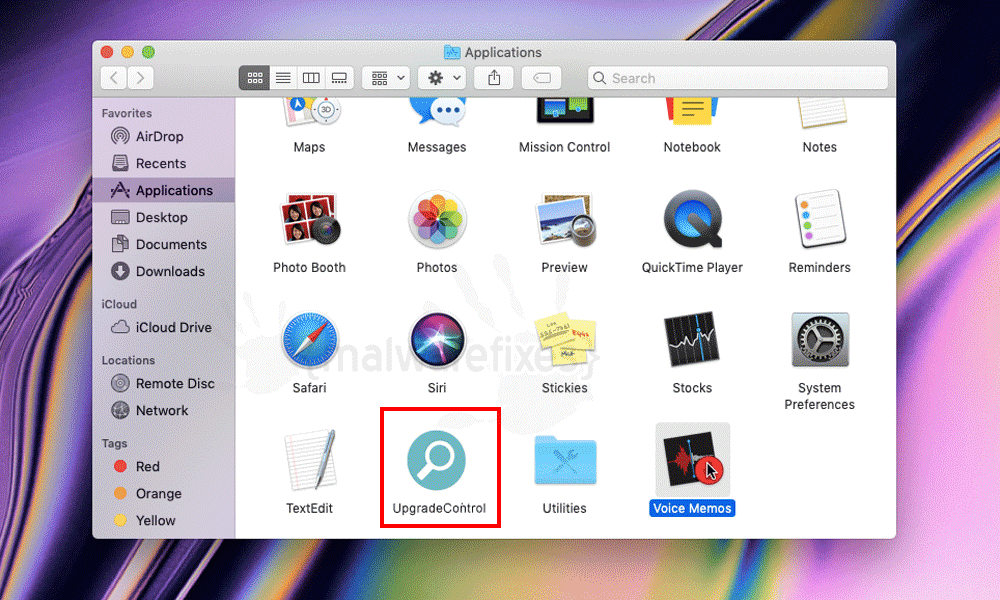Switch to gallery view
Screen dimensions: 1000x600
click(339, 78)
